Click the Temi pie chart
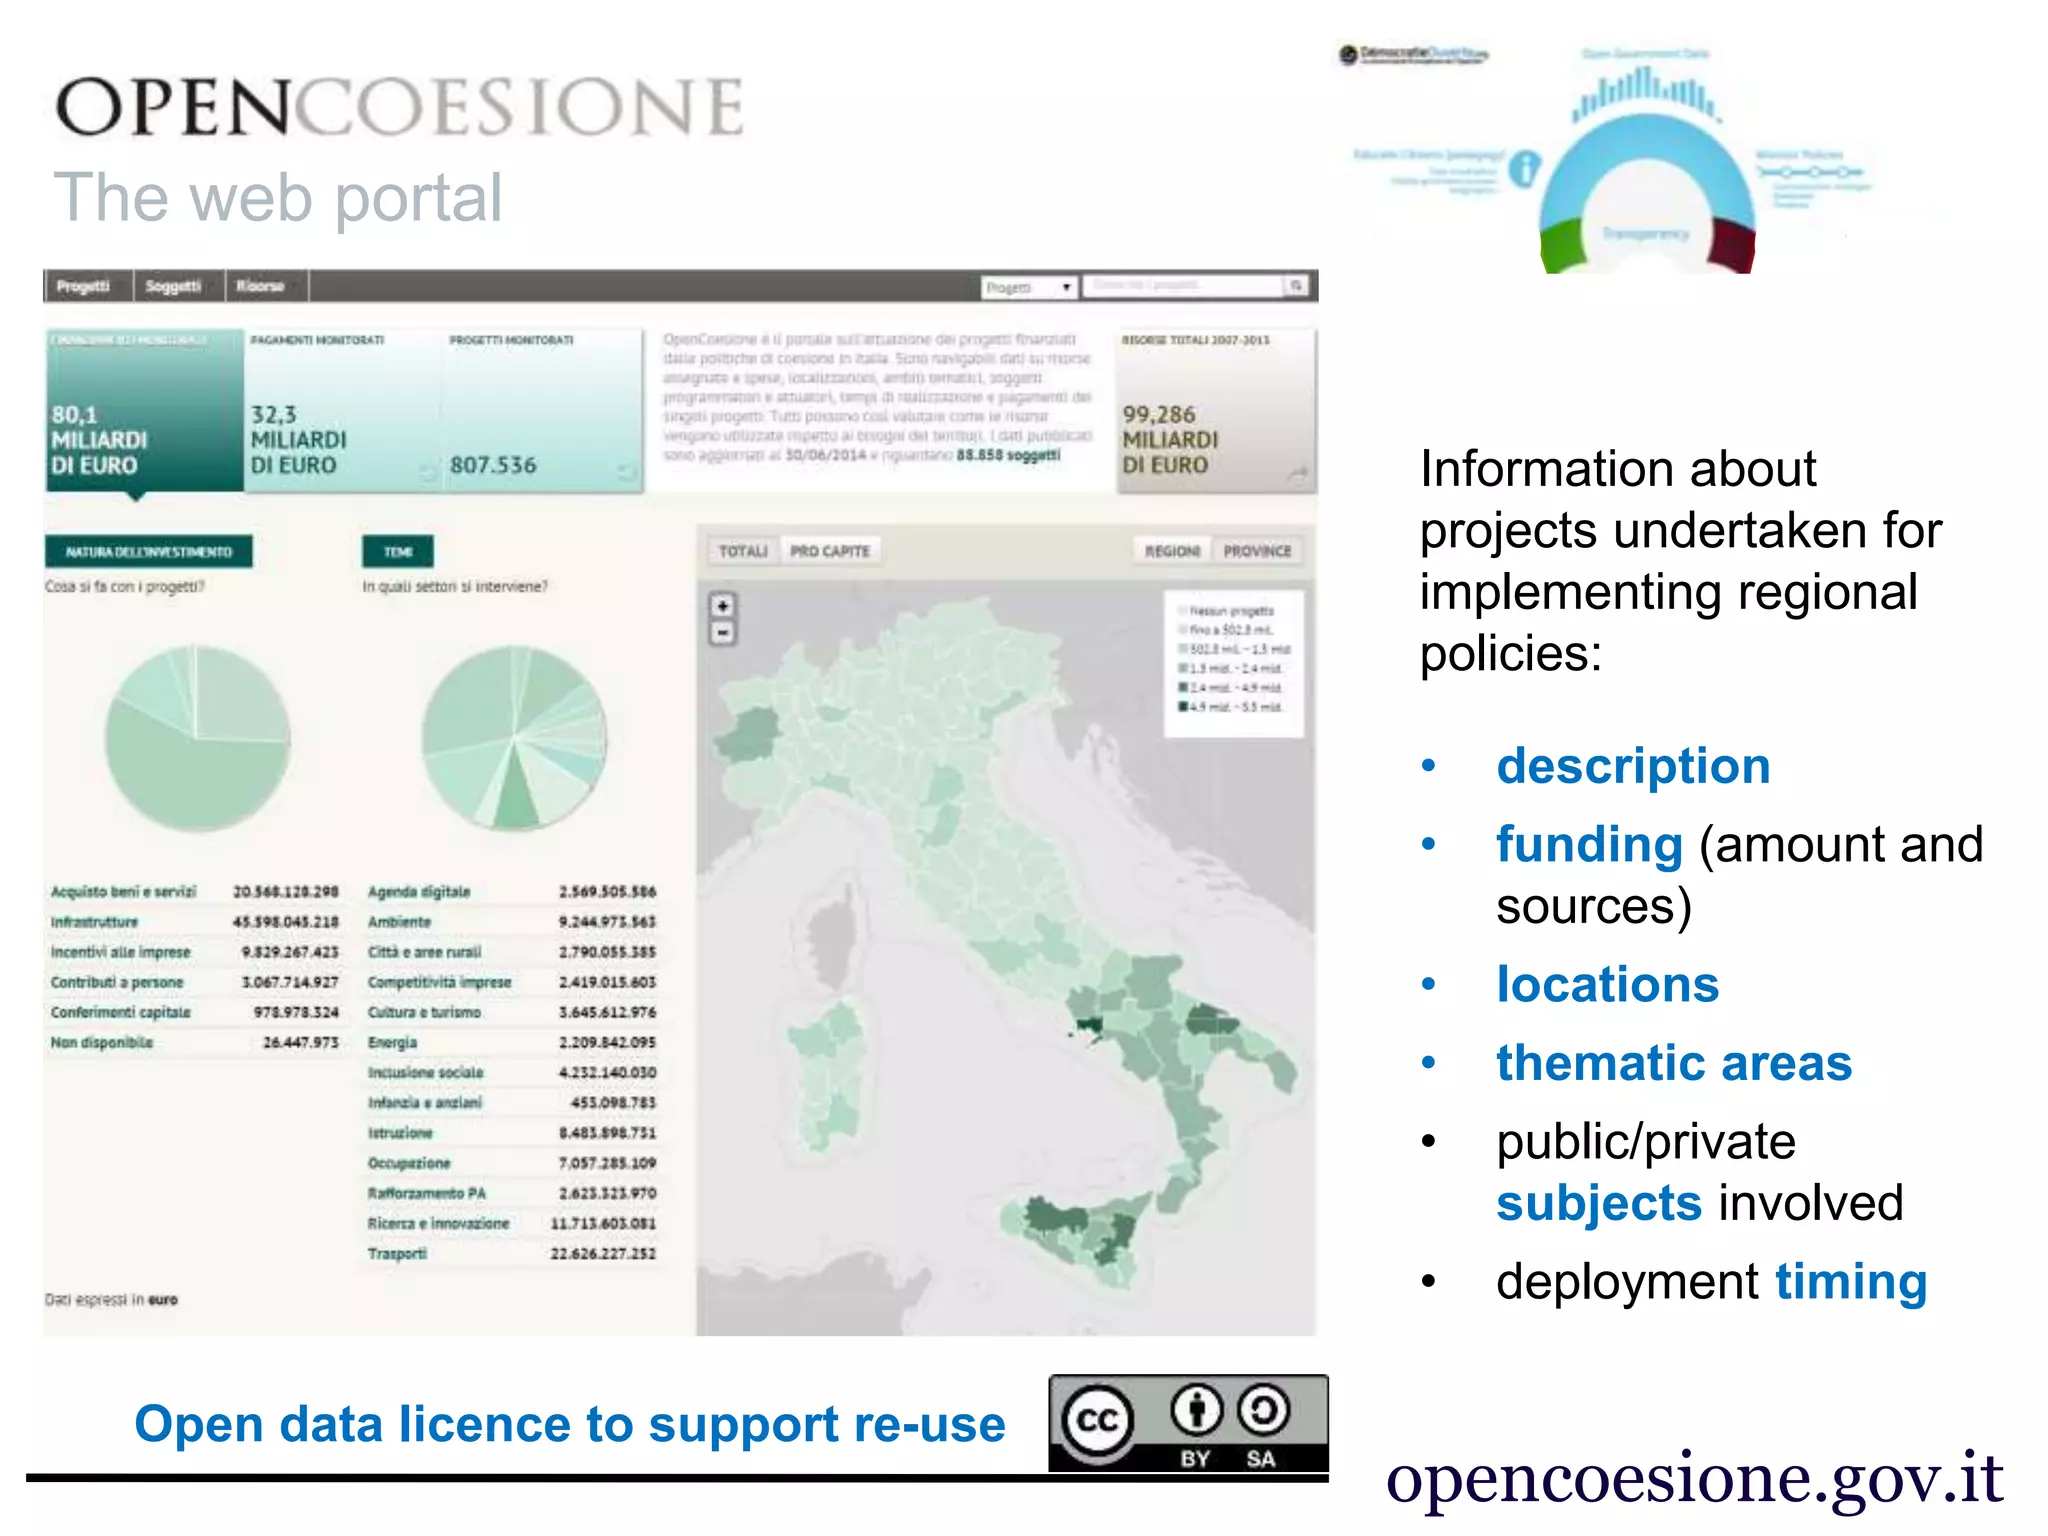Image resolution: width=2048 pixels, height=1536 pixels. pyautogui.click(x=514, y=738)
